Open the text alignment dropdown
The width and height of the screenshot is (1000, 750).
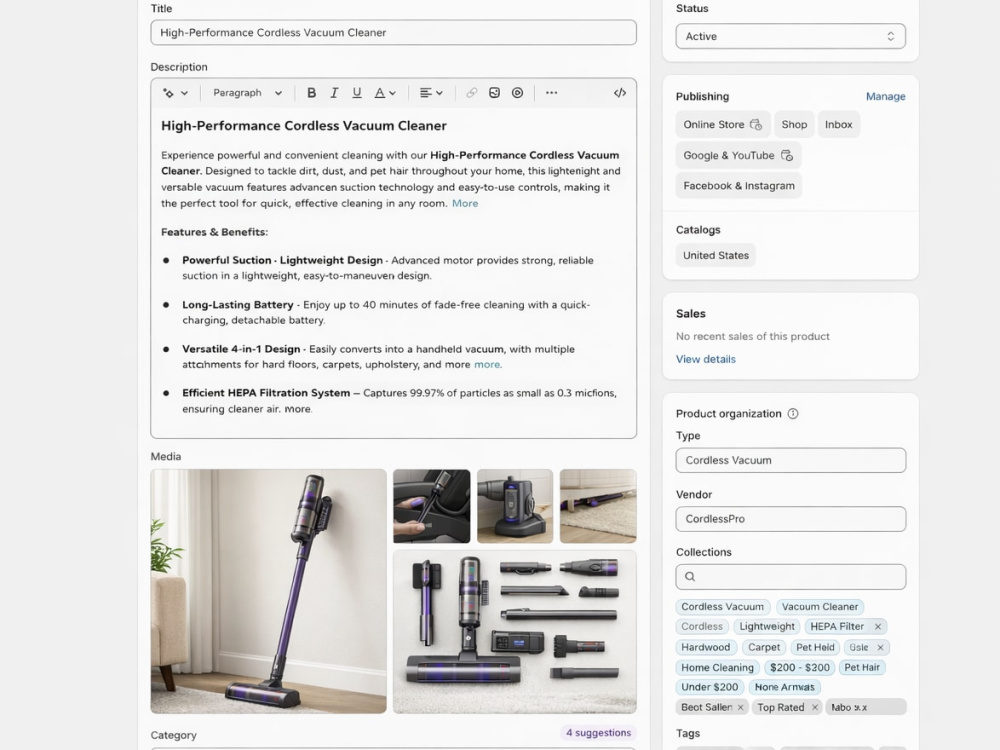(431, 93)
